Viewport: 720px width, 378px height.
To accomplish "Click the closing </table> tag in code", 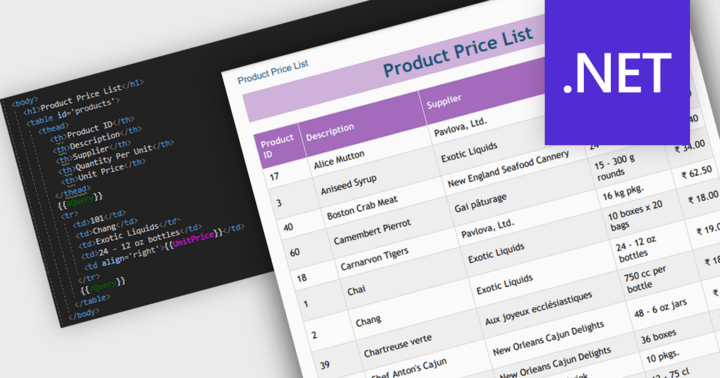I will [92, 301].
